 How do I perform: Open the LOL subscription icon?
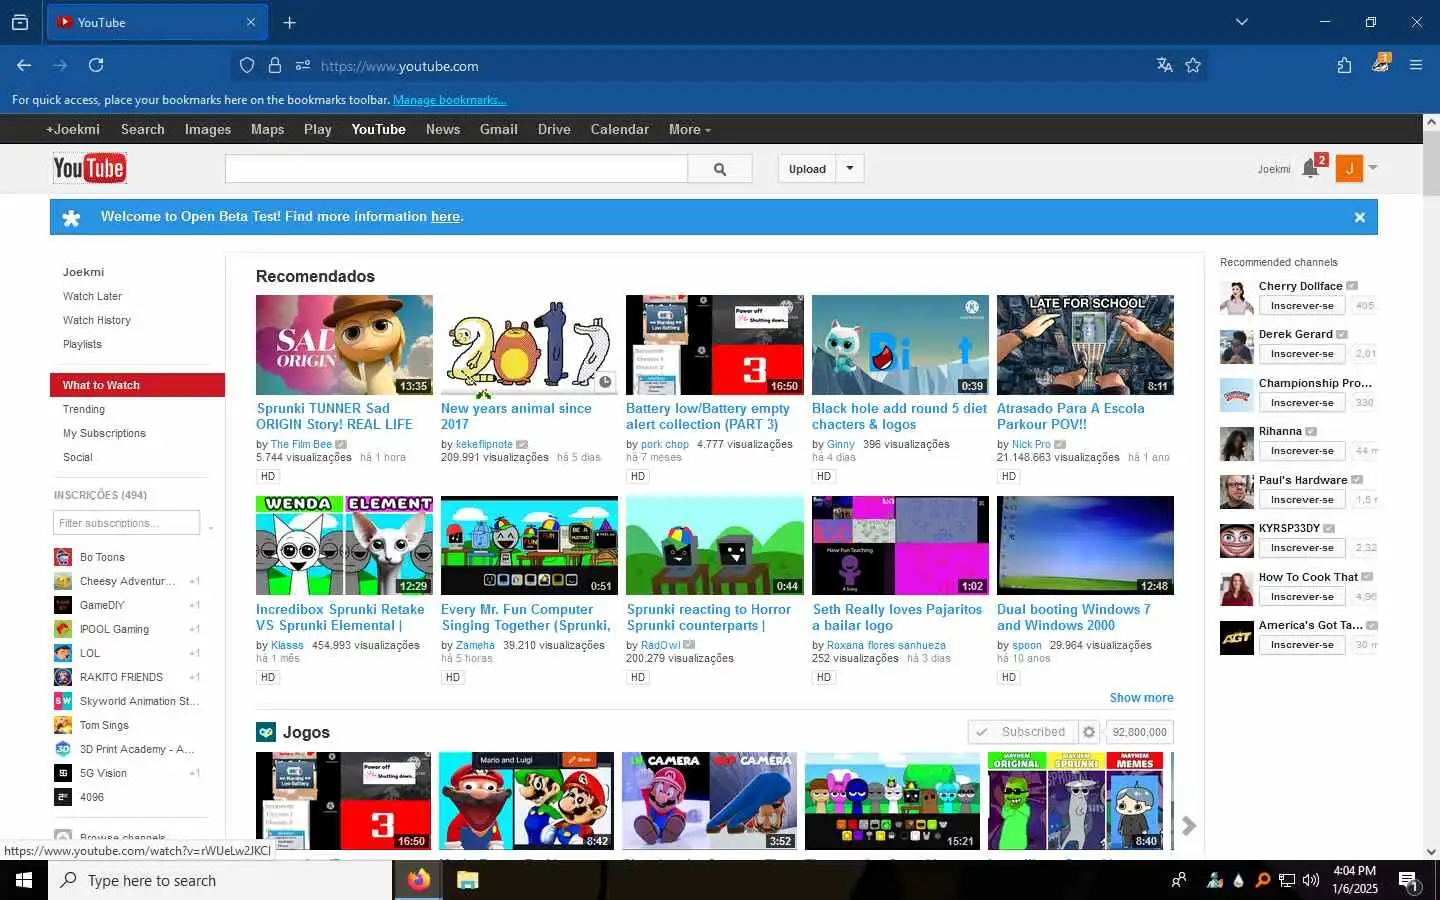62,653
